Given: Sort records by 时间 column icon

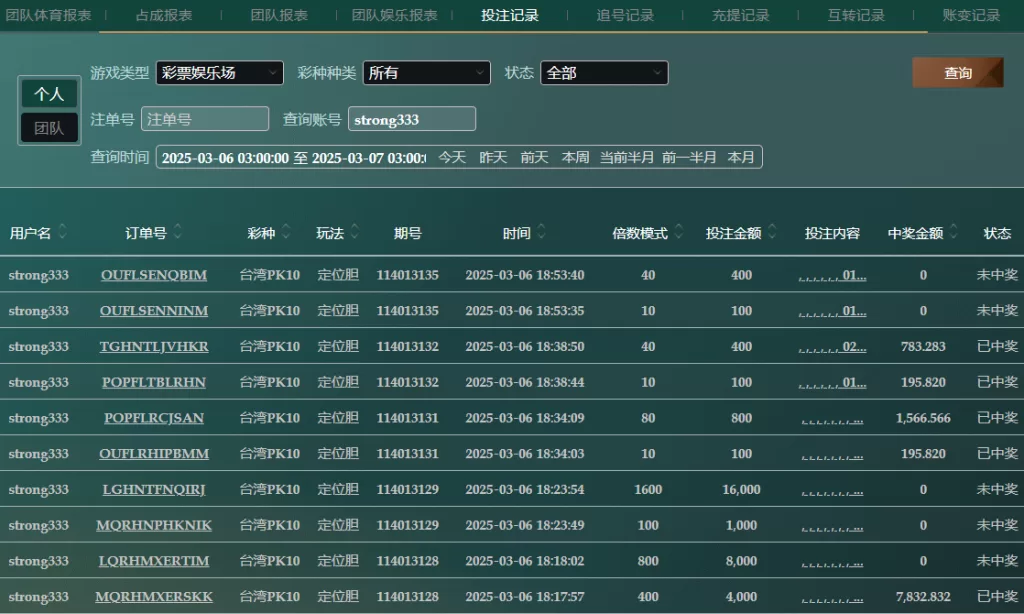Looking at the screenshot, I should [x=542, y=233].
